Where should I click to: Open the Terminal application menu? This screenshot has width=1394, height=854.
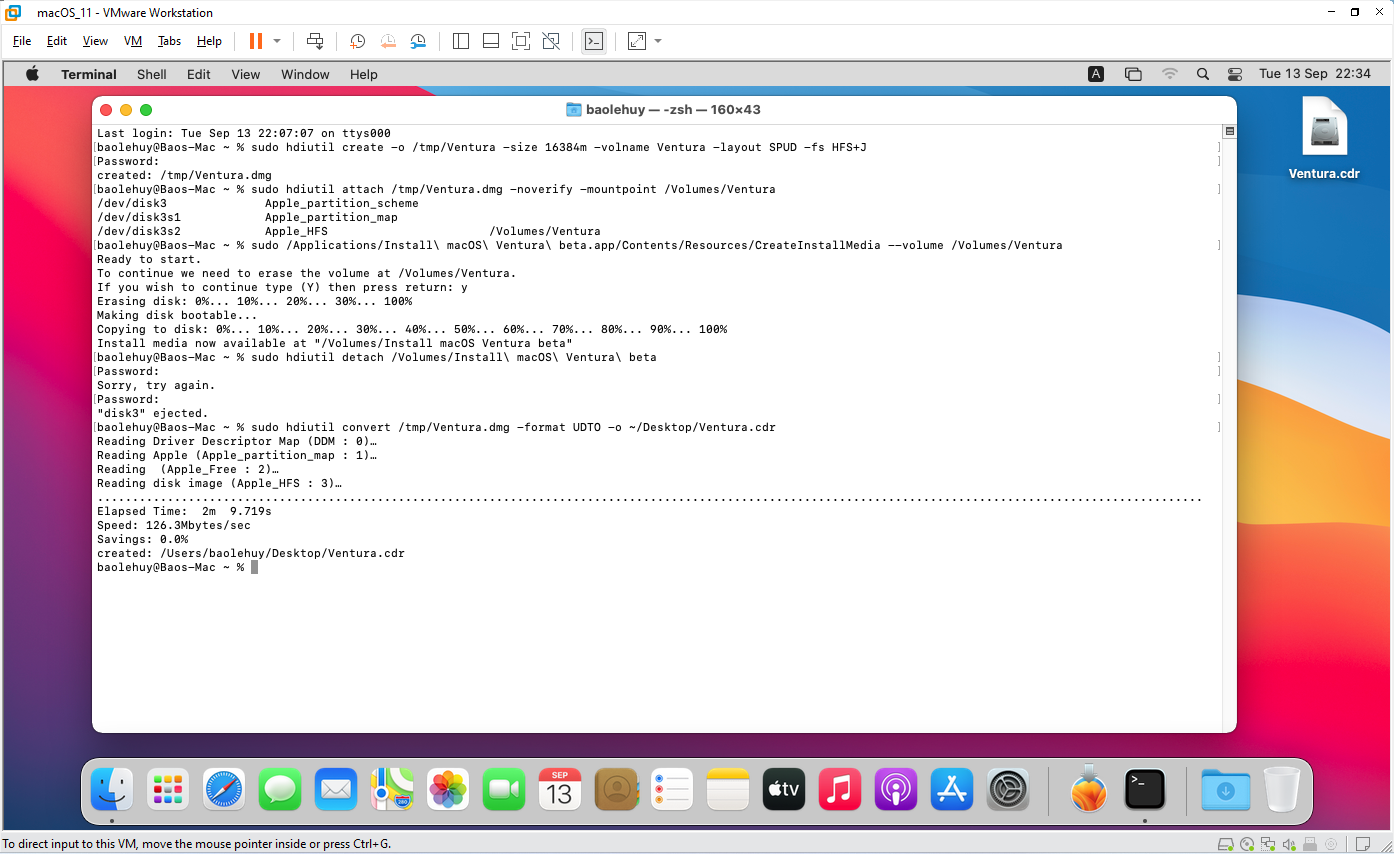coord(89,74)
